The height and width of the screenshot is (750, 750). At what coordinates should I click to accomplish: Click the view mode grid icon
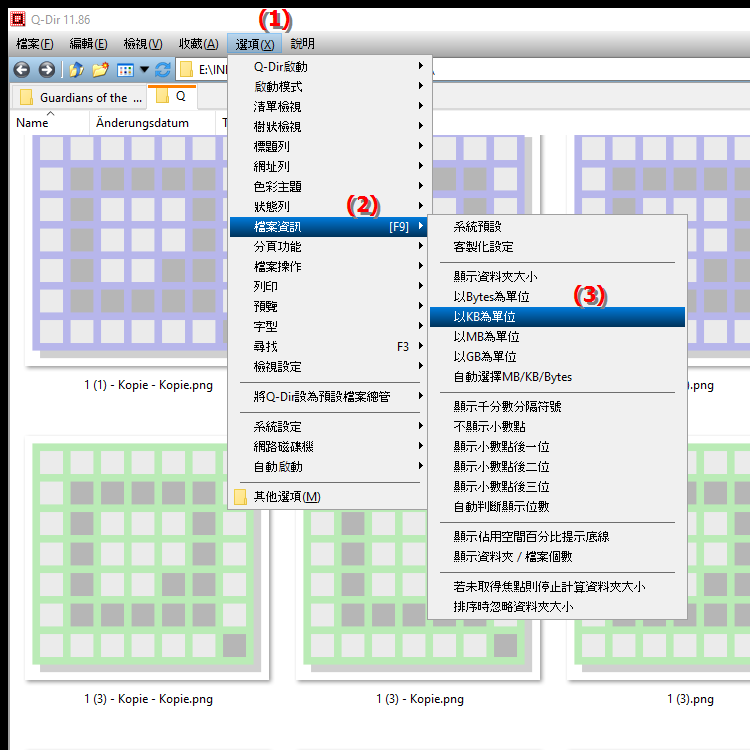click(125, 70)
